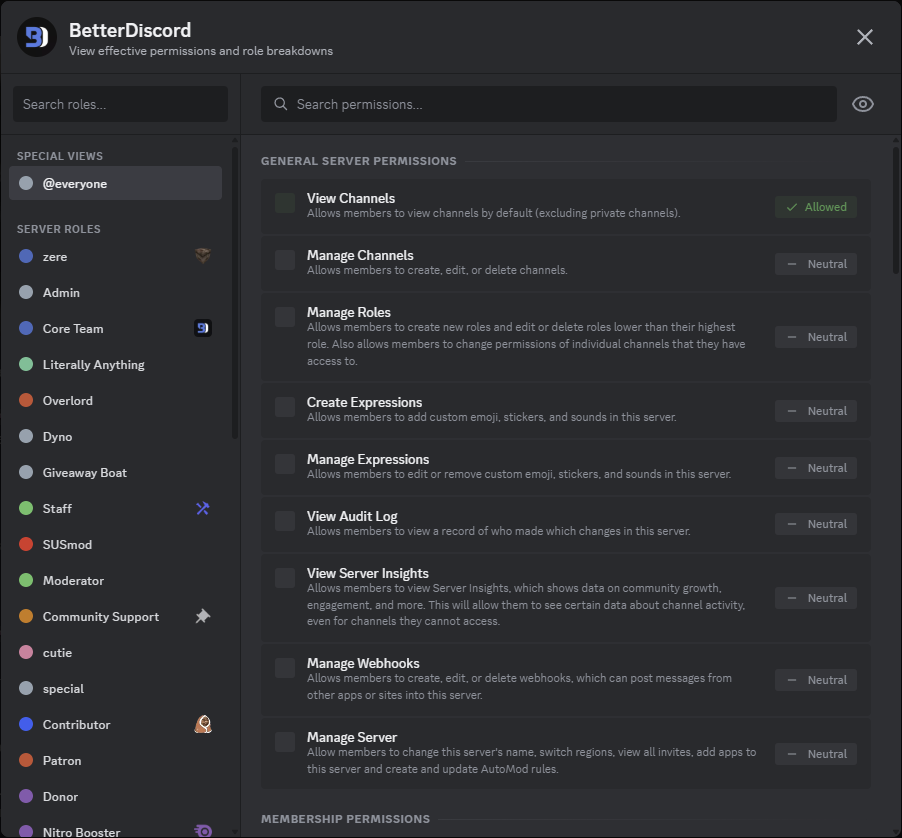
Task: Click the Neutral badge for Manage Roles
Action: (816, 337)
